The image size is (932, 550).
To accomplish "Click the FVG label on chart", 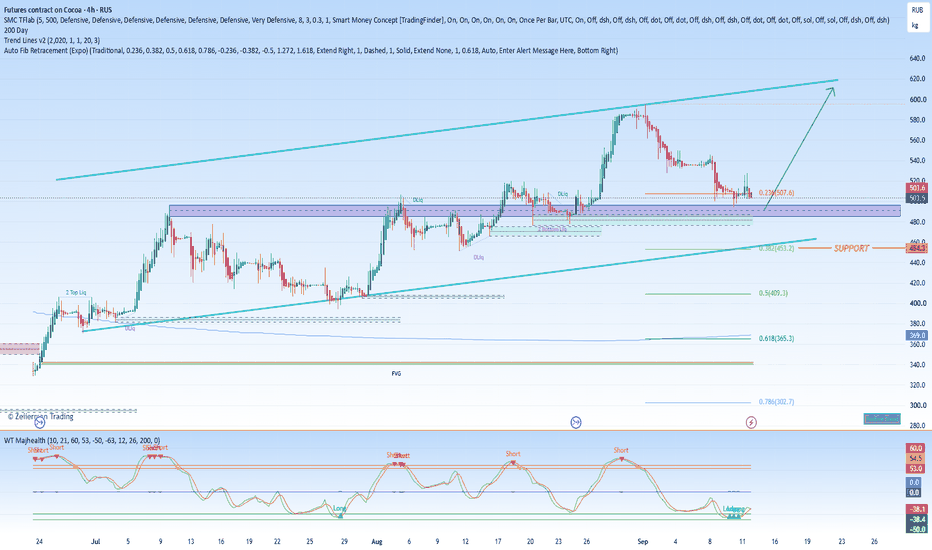I will [396, 373].
